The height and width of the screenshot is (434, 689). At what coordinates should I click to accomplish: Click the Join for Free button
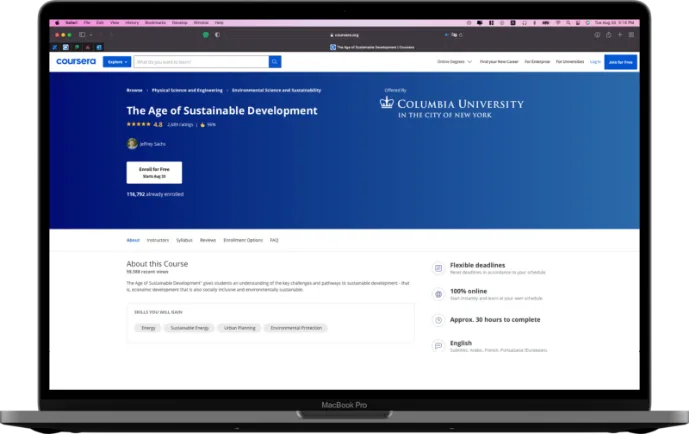620,62
